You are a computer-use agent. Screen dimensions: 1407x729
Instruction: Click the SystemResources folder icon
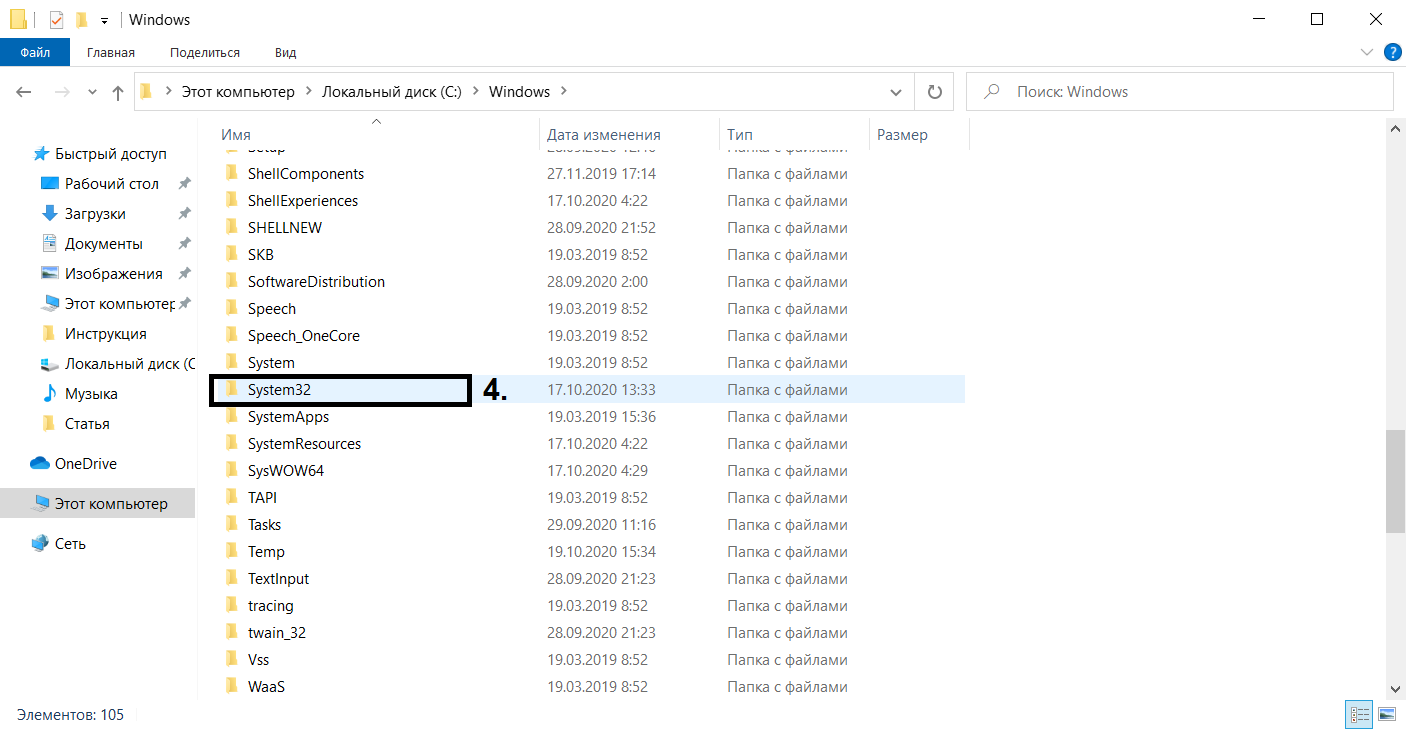coord(231,443)
